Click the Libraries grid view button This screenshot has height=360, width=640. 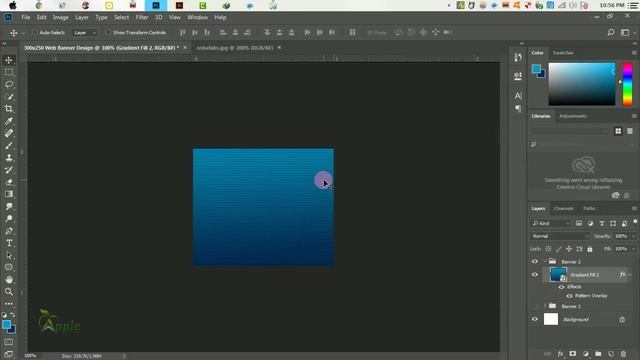618,131
